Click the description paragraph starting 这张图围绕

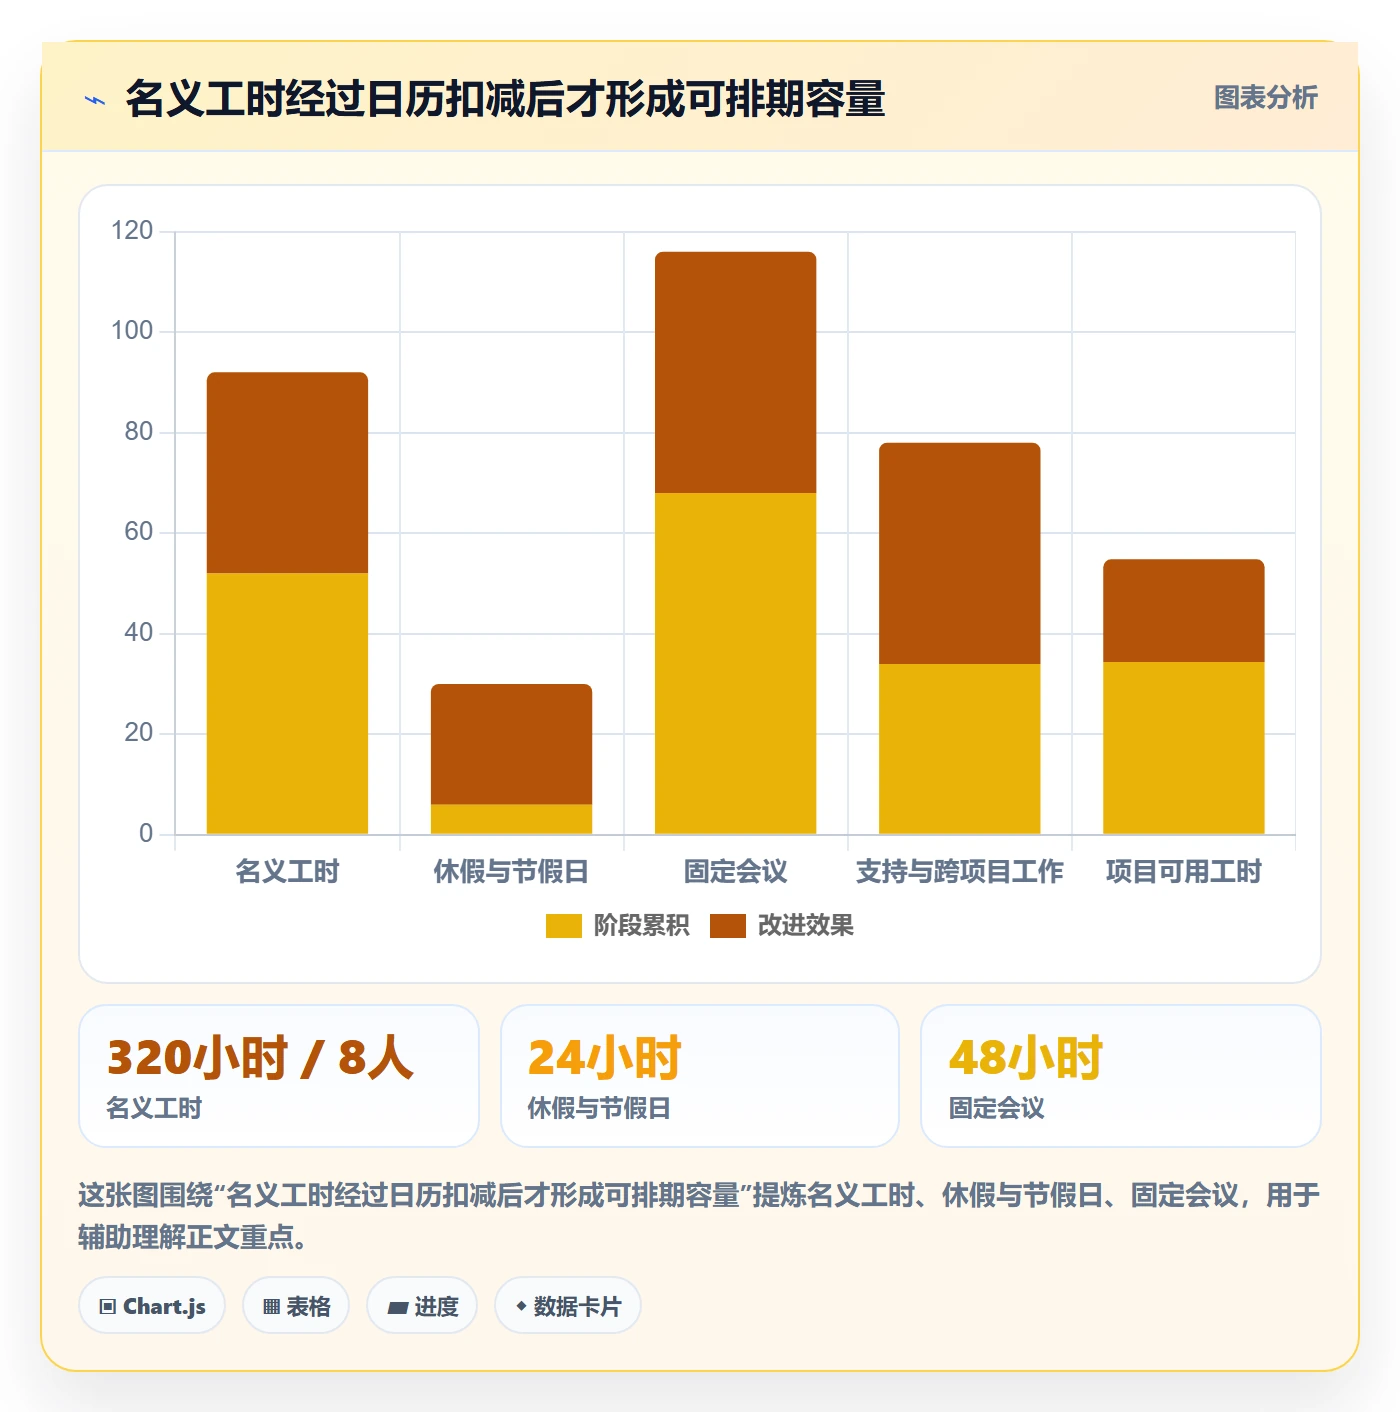[x=699, y=1215]
